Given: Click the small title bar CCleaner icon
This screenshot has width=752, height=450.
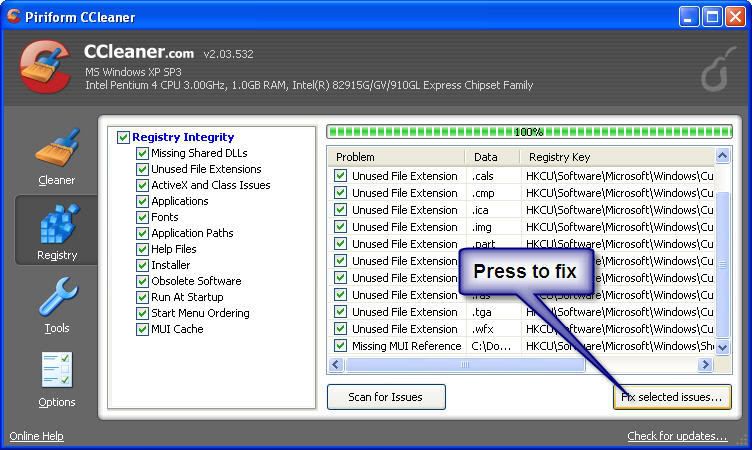Looking at the screenshot, I should point(13,16).
